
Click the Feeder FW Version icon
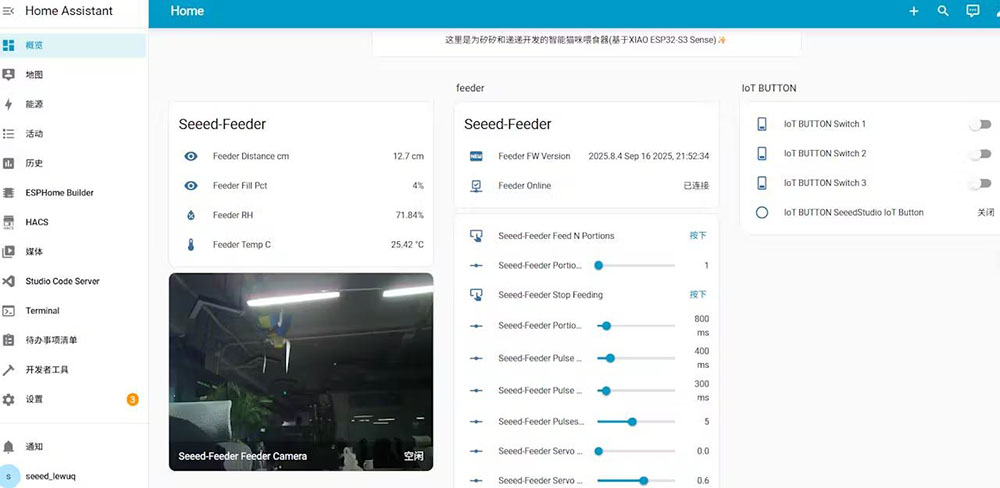(476, 156)
